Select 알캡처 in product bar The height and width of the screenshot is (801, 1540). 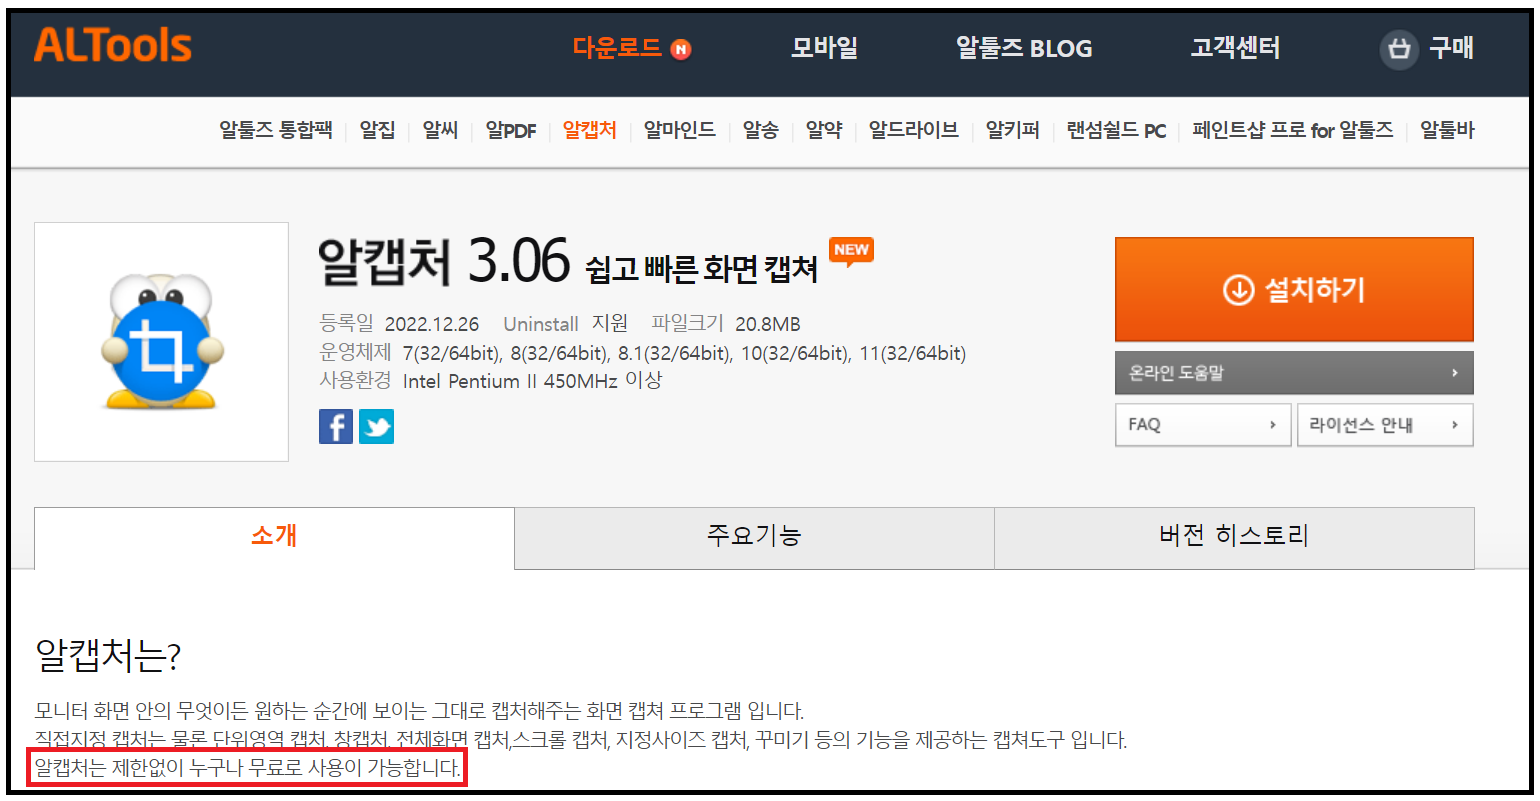point(590,130)
